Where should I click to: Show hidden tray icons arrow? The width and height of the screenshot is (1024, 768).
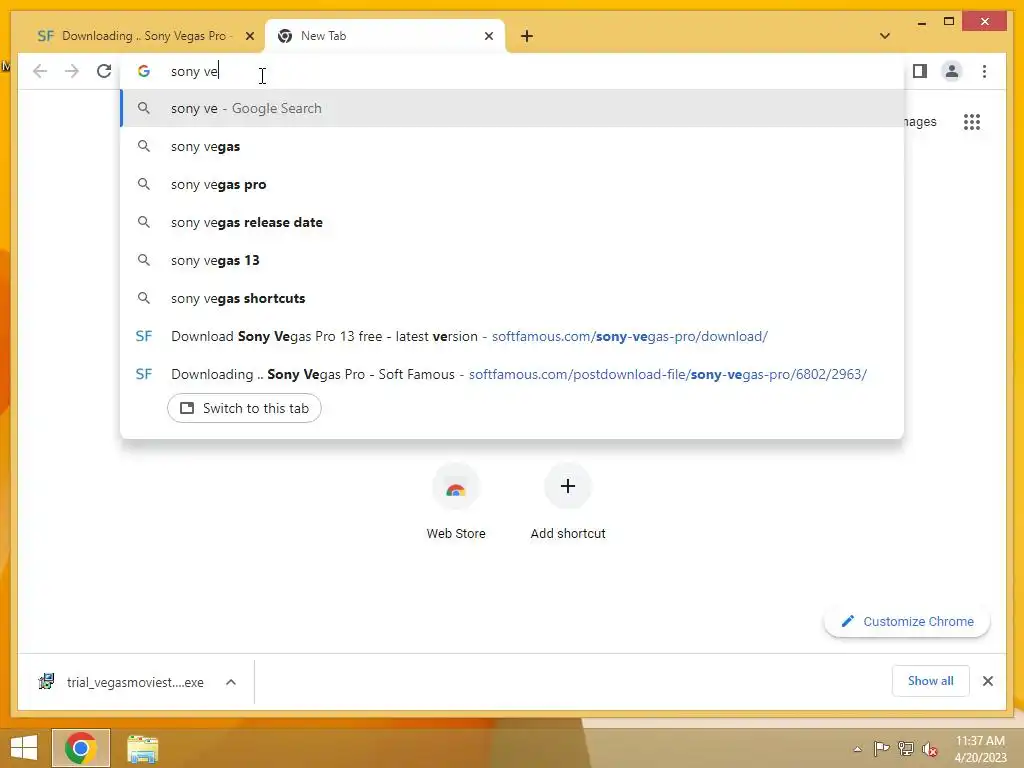click(x=857, y=748)
